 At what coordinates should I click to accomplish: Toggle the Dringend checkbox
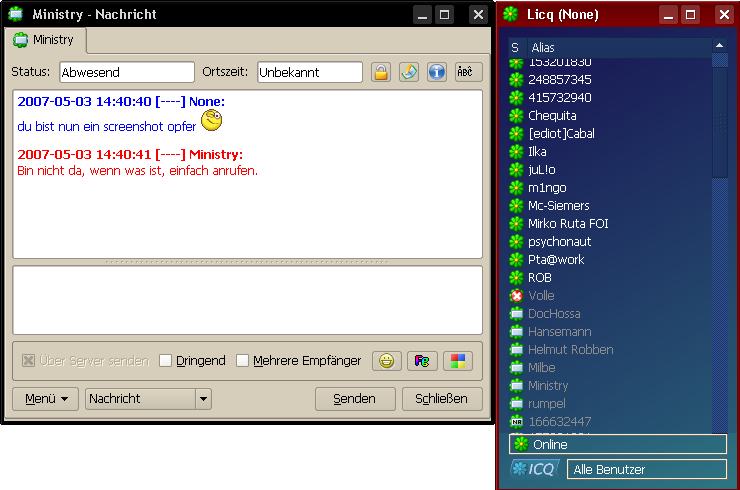click(x=165, y=361)
